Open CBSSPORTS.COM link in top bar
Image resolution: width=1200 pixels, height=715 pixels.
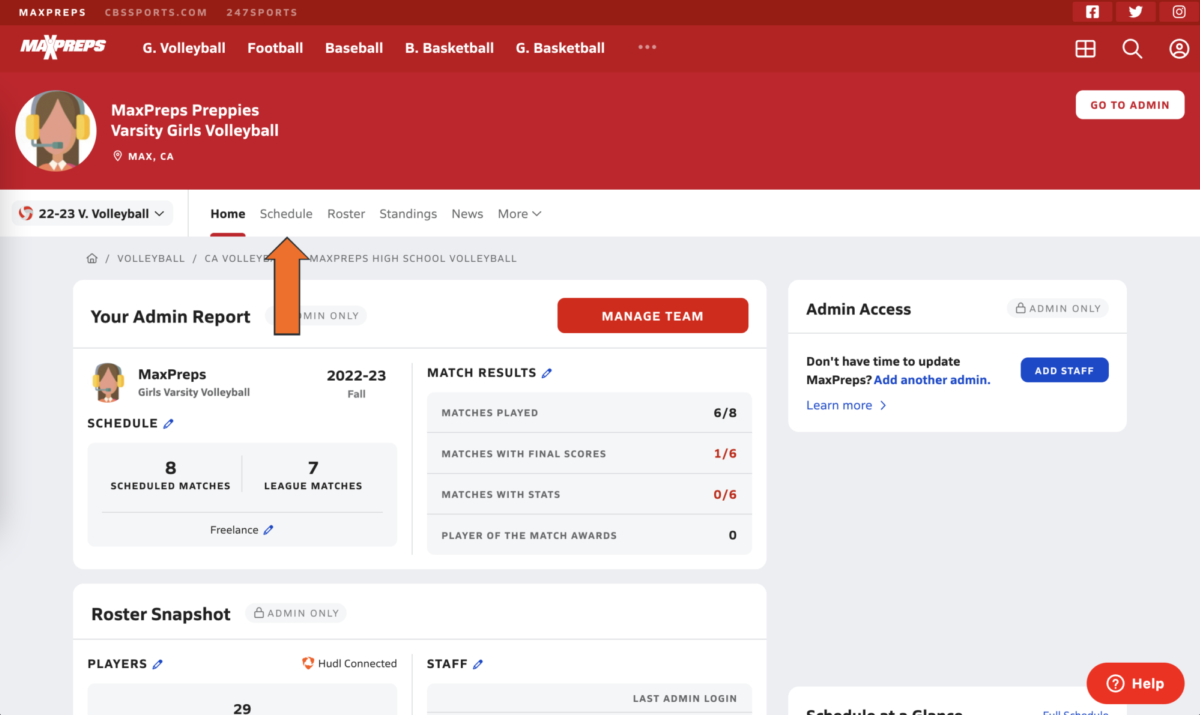click(x=156, y=12)
